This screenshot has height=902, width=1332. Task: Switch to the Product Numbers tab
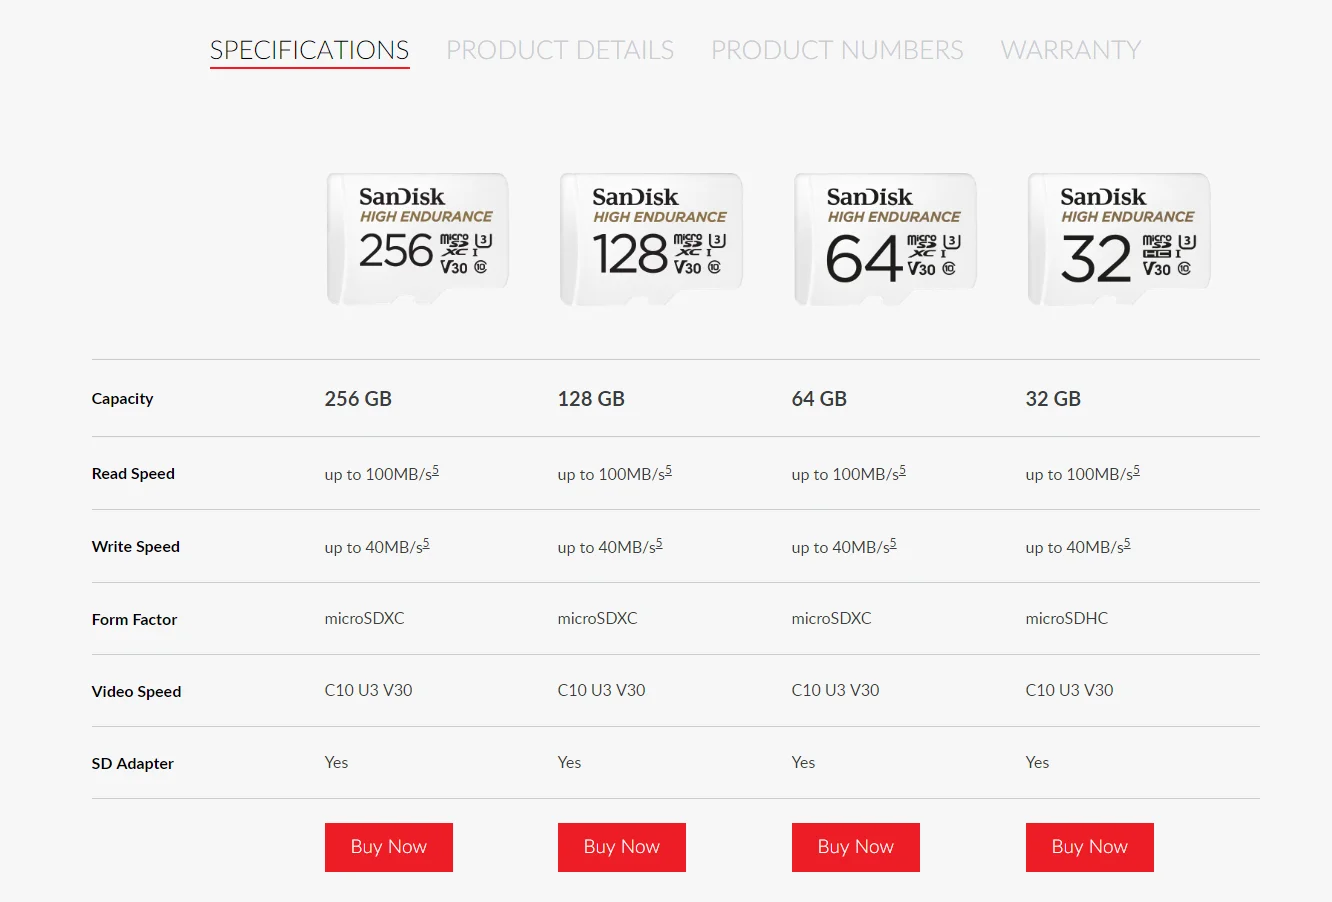(x=837, y=50)
